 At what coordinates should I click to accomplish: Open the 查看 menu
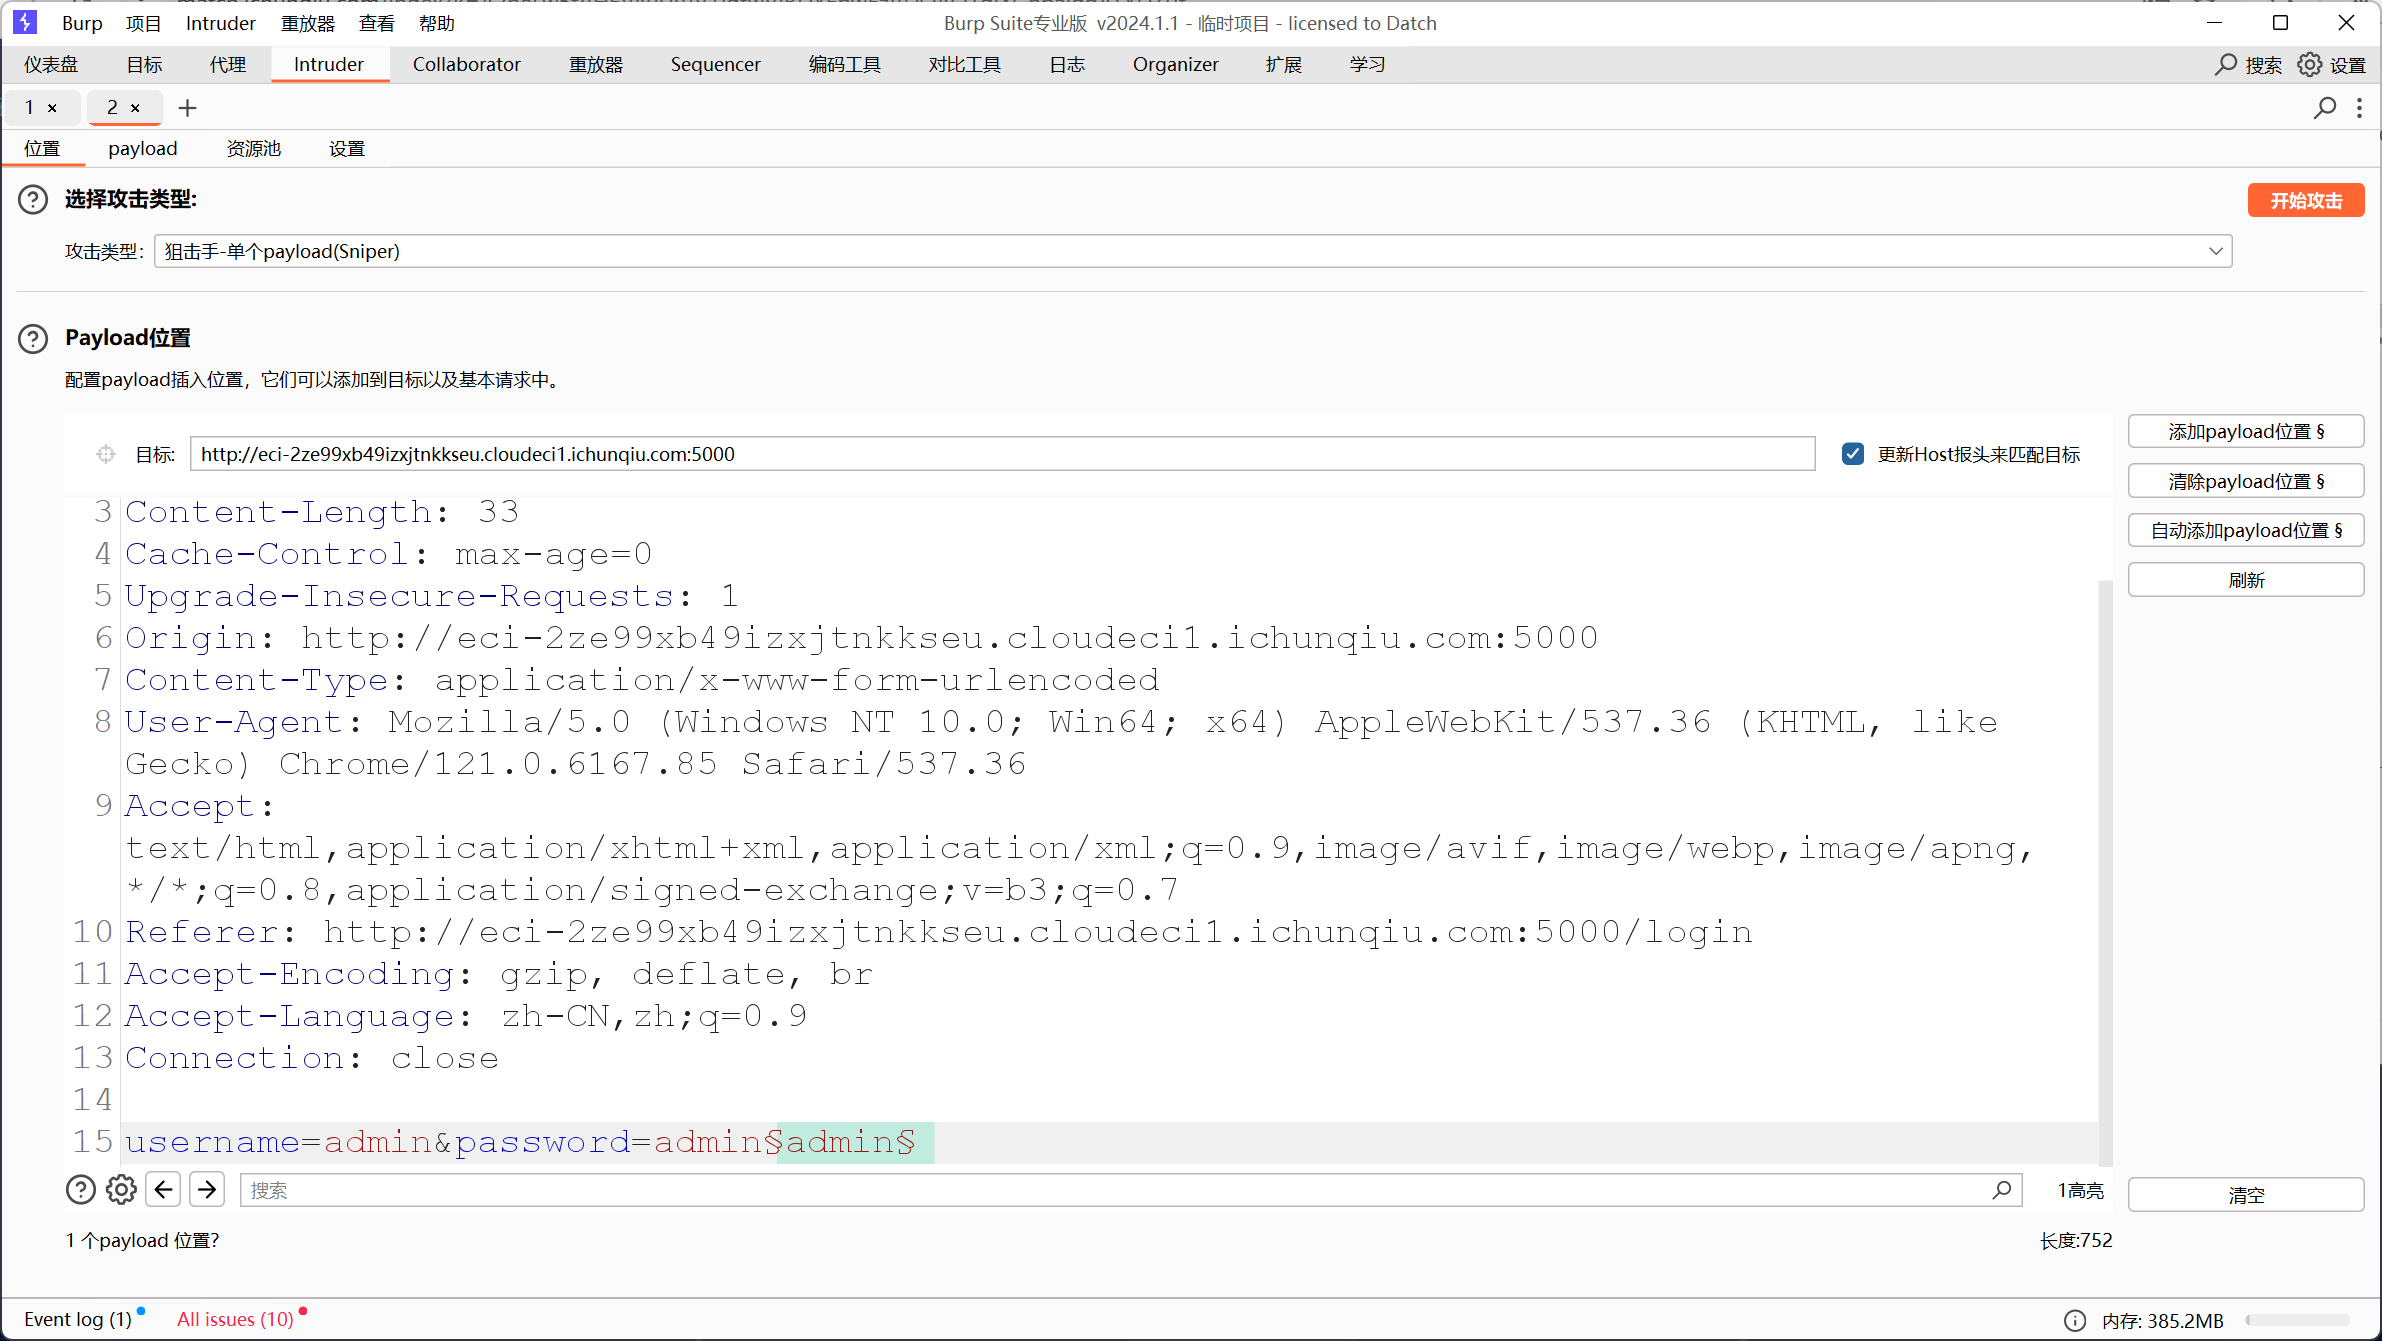coord(377,23)
